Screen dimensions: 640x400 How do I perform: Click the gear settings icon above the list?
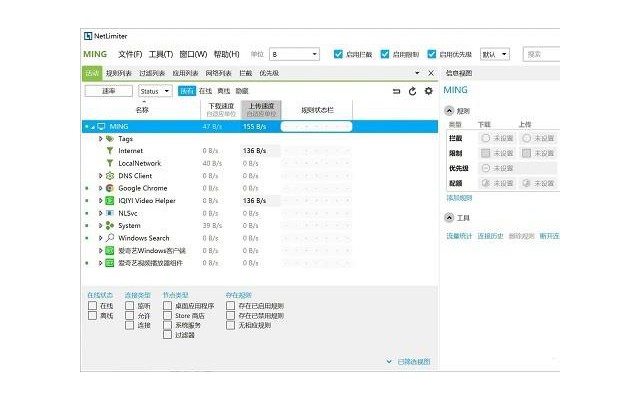coord(428,91)
